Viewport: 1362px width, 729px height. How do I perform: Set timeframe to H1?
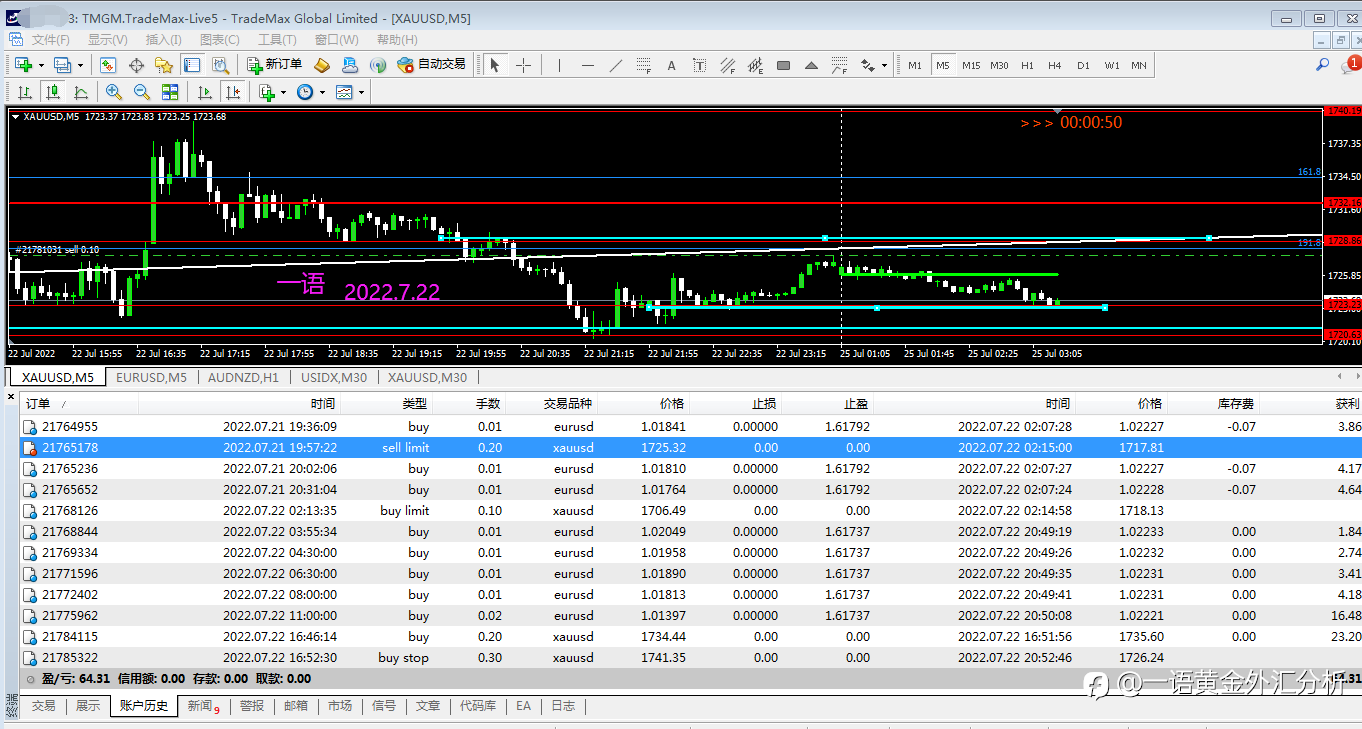(x=1027, y=66)
